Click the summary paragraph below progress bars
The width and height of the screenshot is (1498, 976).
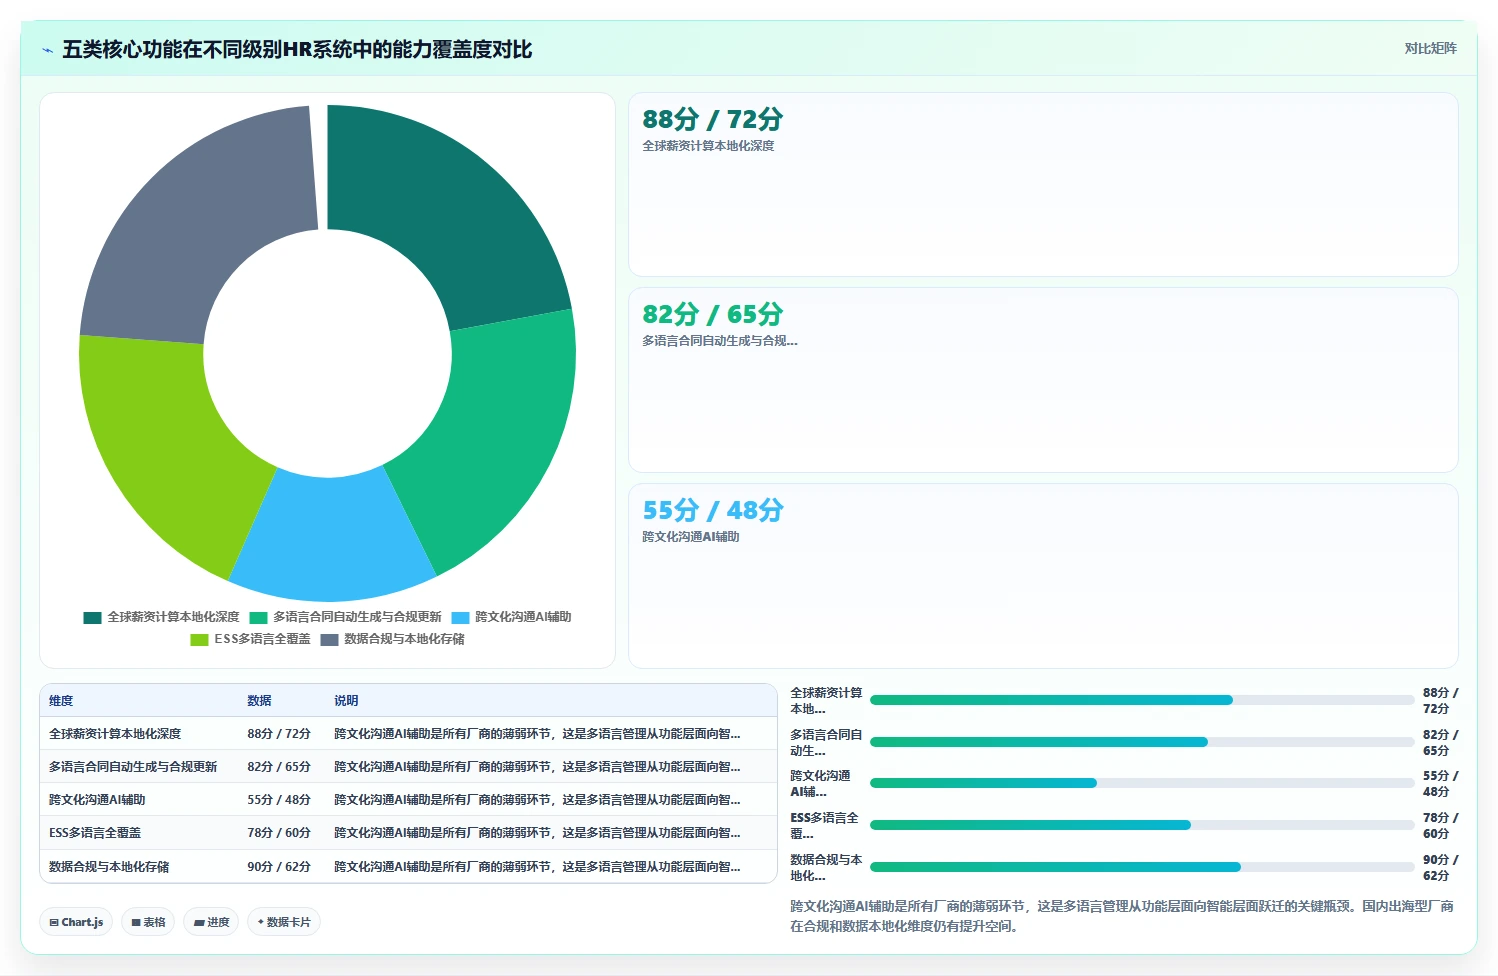tap(1122, 916)
